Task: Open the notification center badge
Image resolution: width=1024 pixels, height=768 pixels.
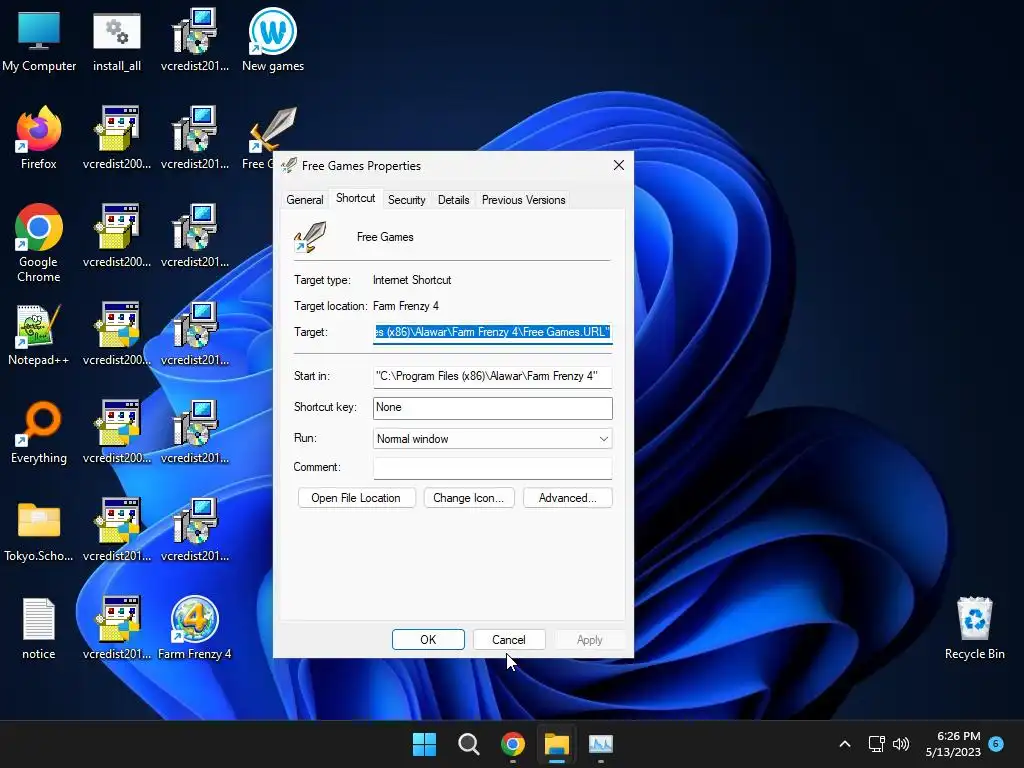Action: 996,744
